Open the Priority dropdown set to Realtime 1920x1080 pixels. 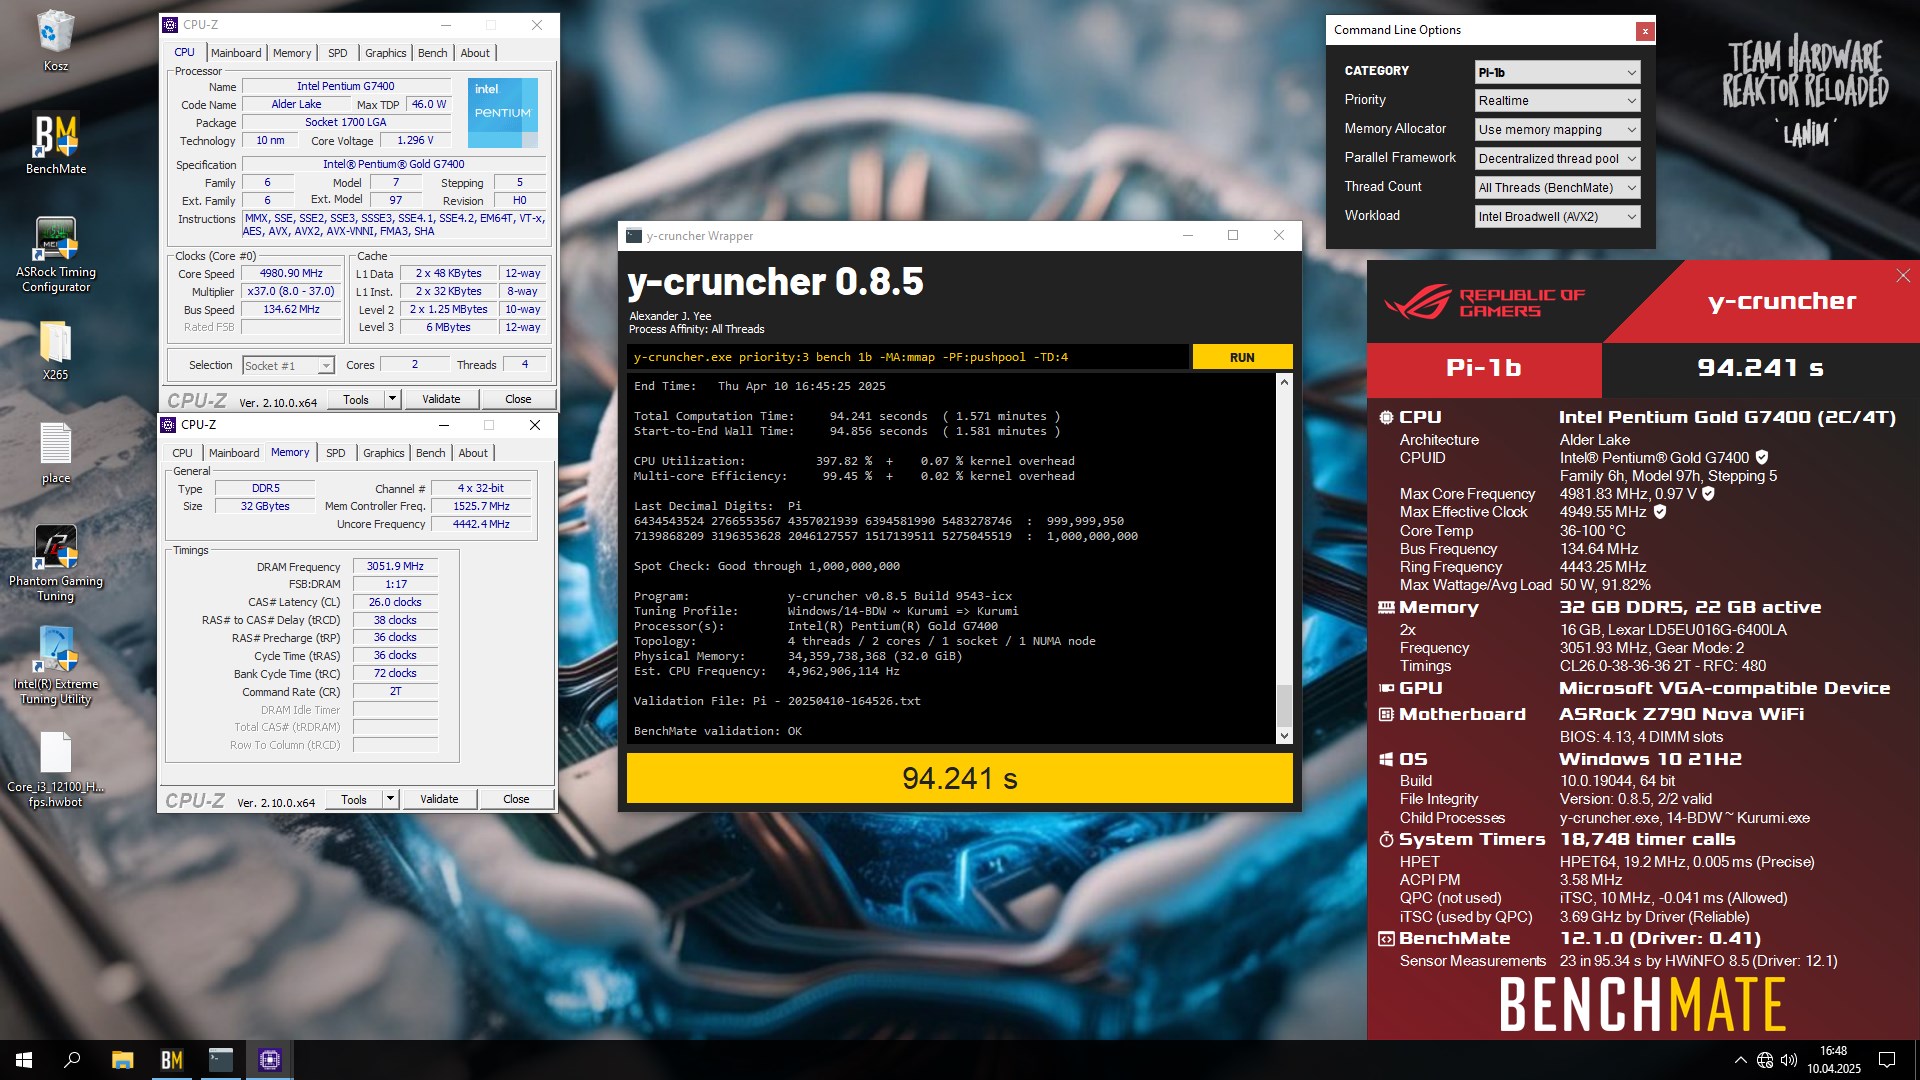coord(1557,101)
